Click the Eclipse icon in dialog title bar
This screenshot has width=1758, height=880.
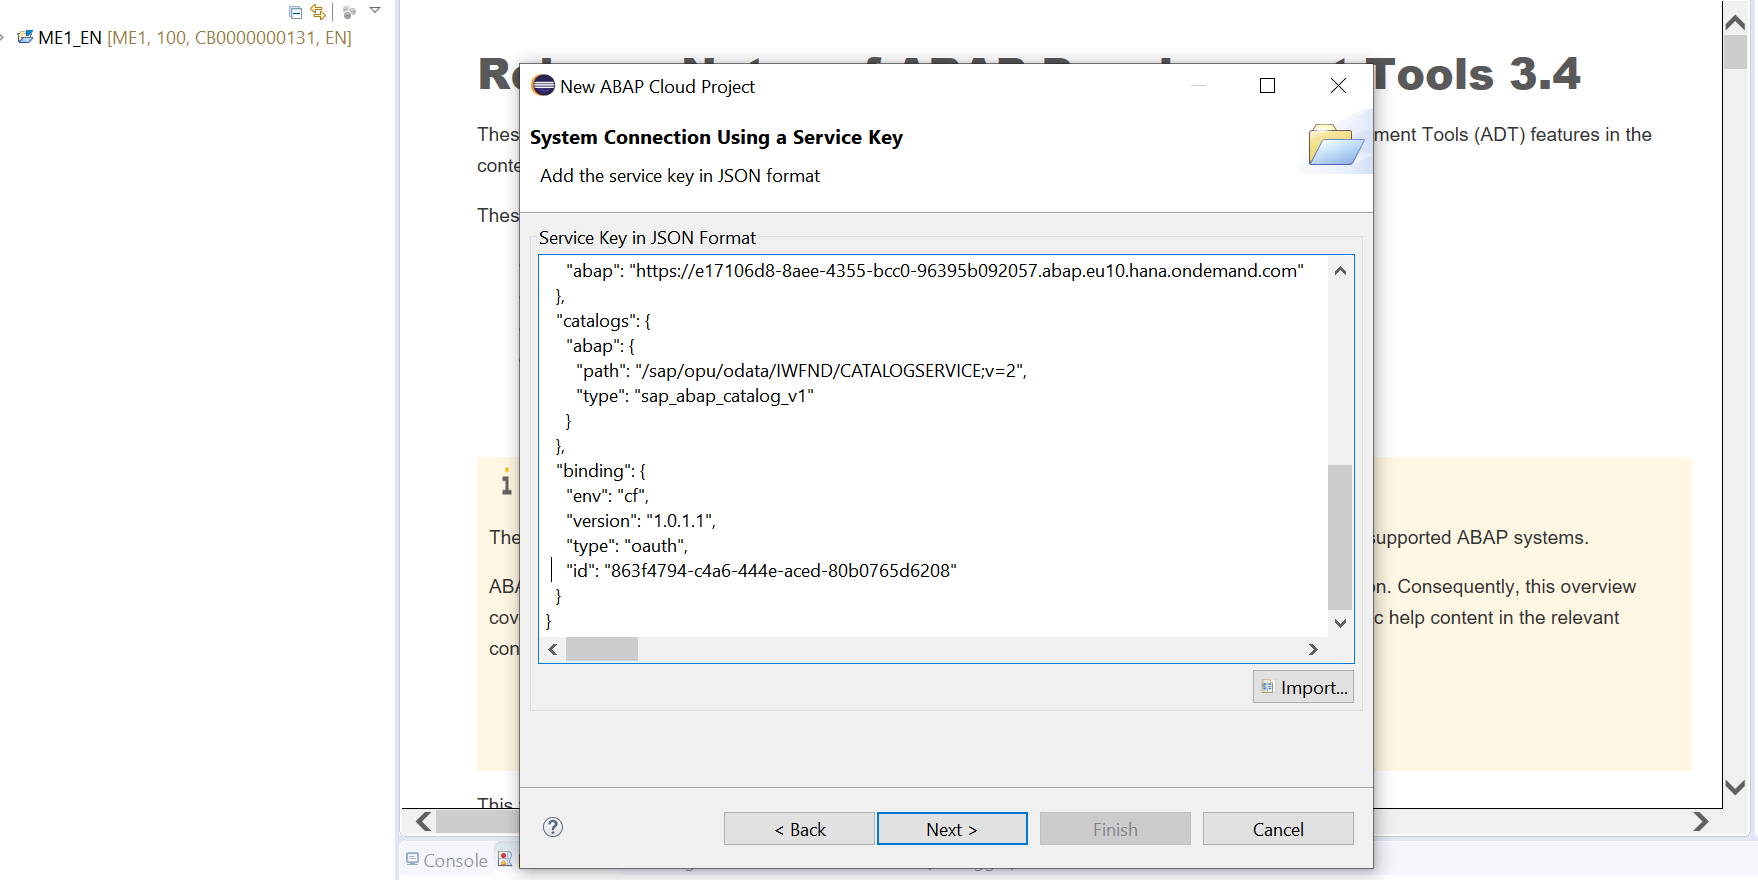(543, 86)
